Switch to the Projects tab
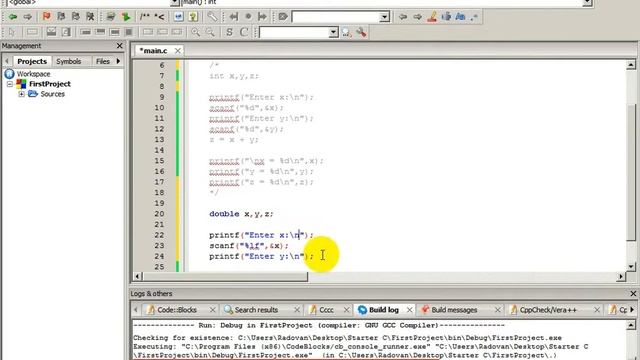This screenshot has width=640, height=360. 32,61
